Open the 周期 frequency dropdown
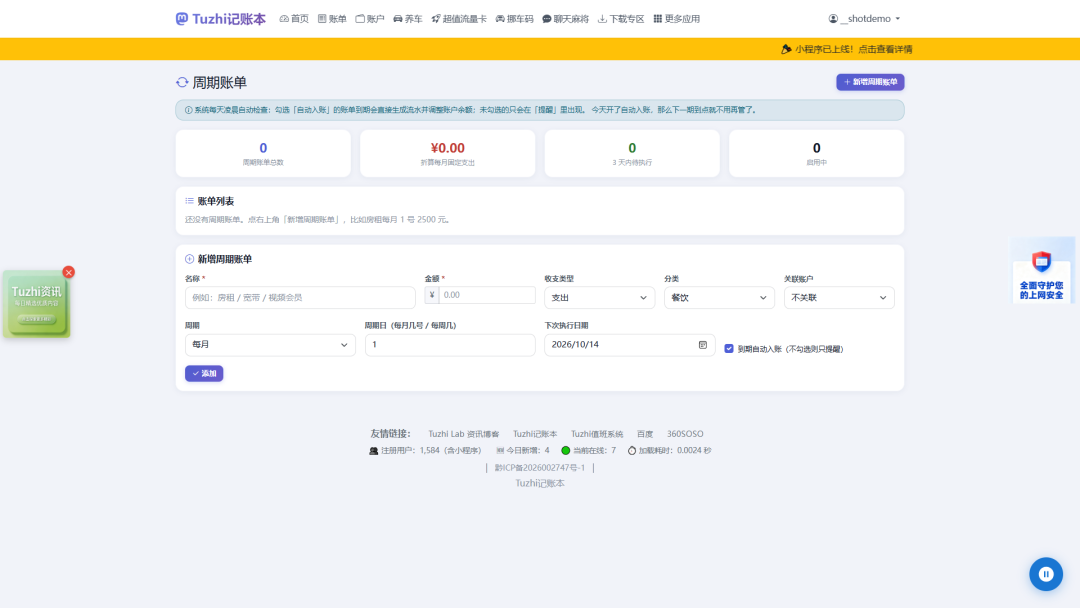 click(x=270, y=344)
